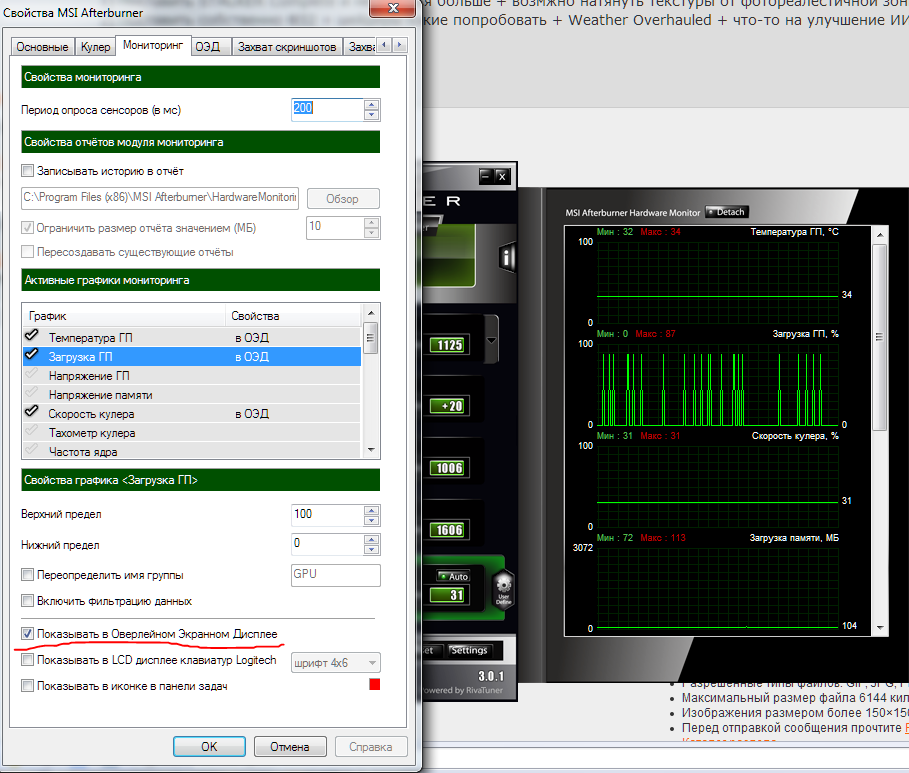Viewport: 909px width, 773px height.
Task: Check 'Показывать в иконке в панели задач'
Action: click(27, 686)
